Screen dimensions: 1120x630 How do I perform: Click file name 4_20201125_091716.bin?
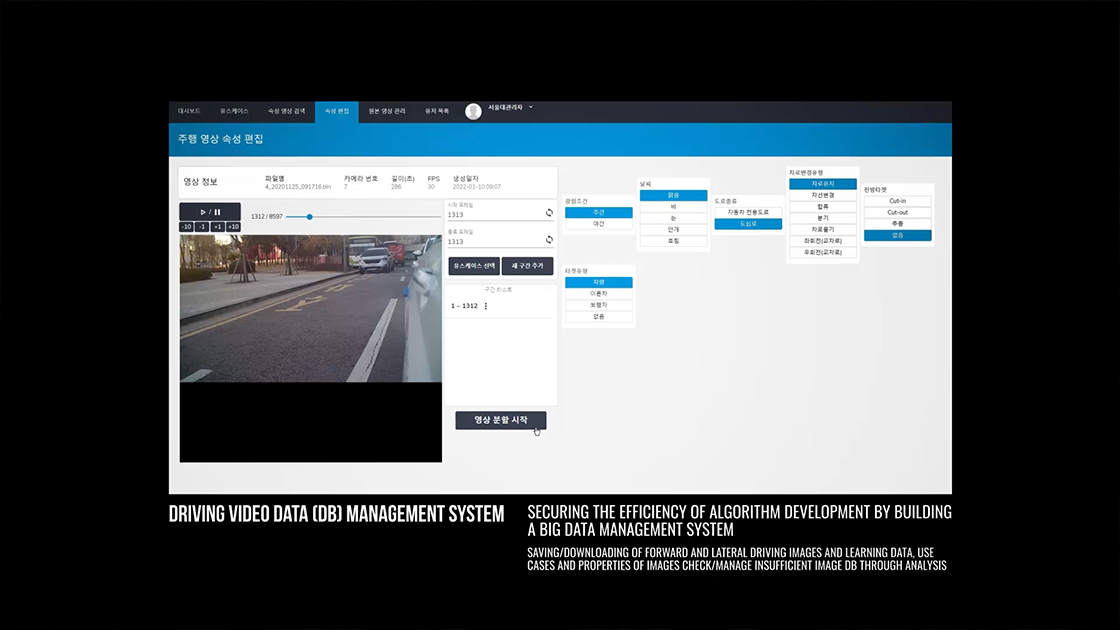298,187
